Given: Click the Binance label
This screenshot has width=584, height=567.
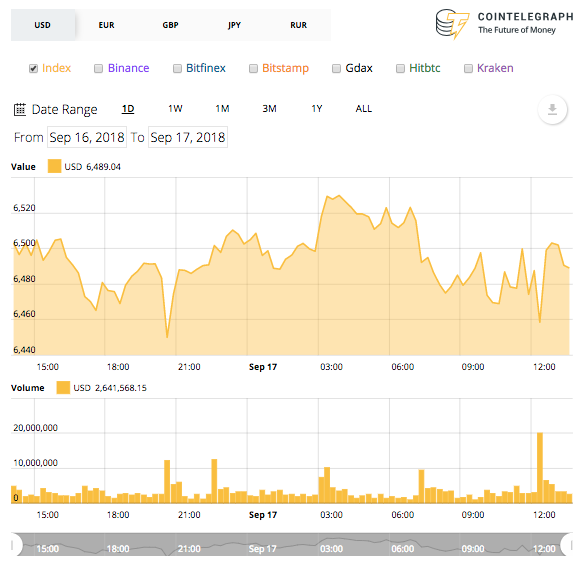Looking at the screenshot, I should coord(128,68).
